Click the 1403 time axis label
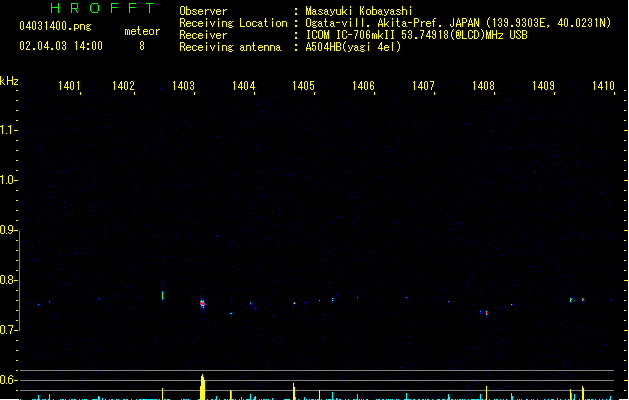The image size is (629, 400). tap(183, 86)
